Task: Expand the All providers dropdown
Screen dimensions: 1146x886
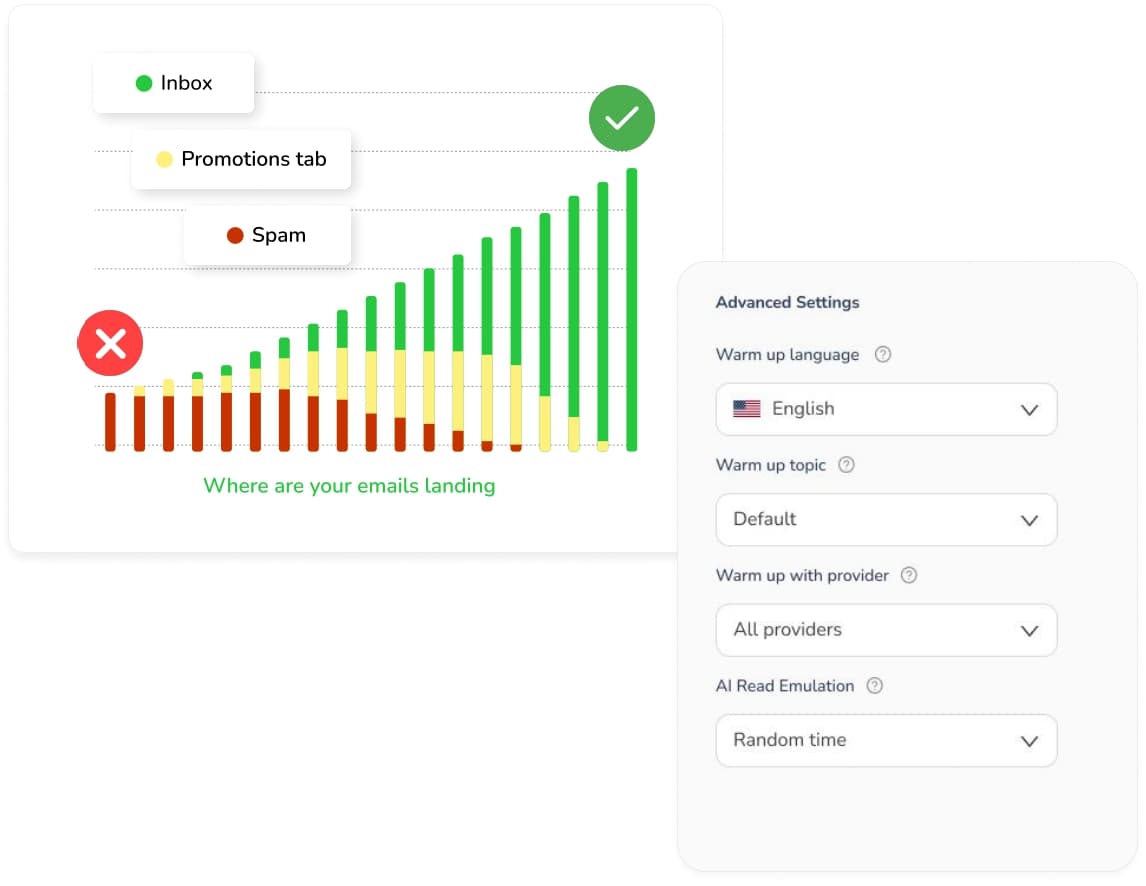Action: pos(886,630)
